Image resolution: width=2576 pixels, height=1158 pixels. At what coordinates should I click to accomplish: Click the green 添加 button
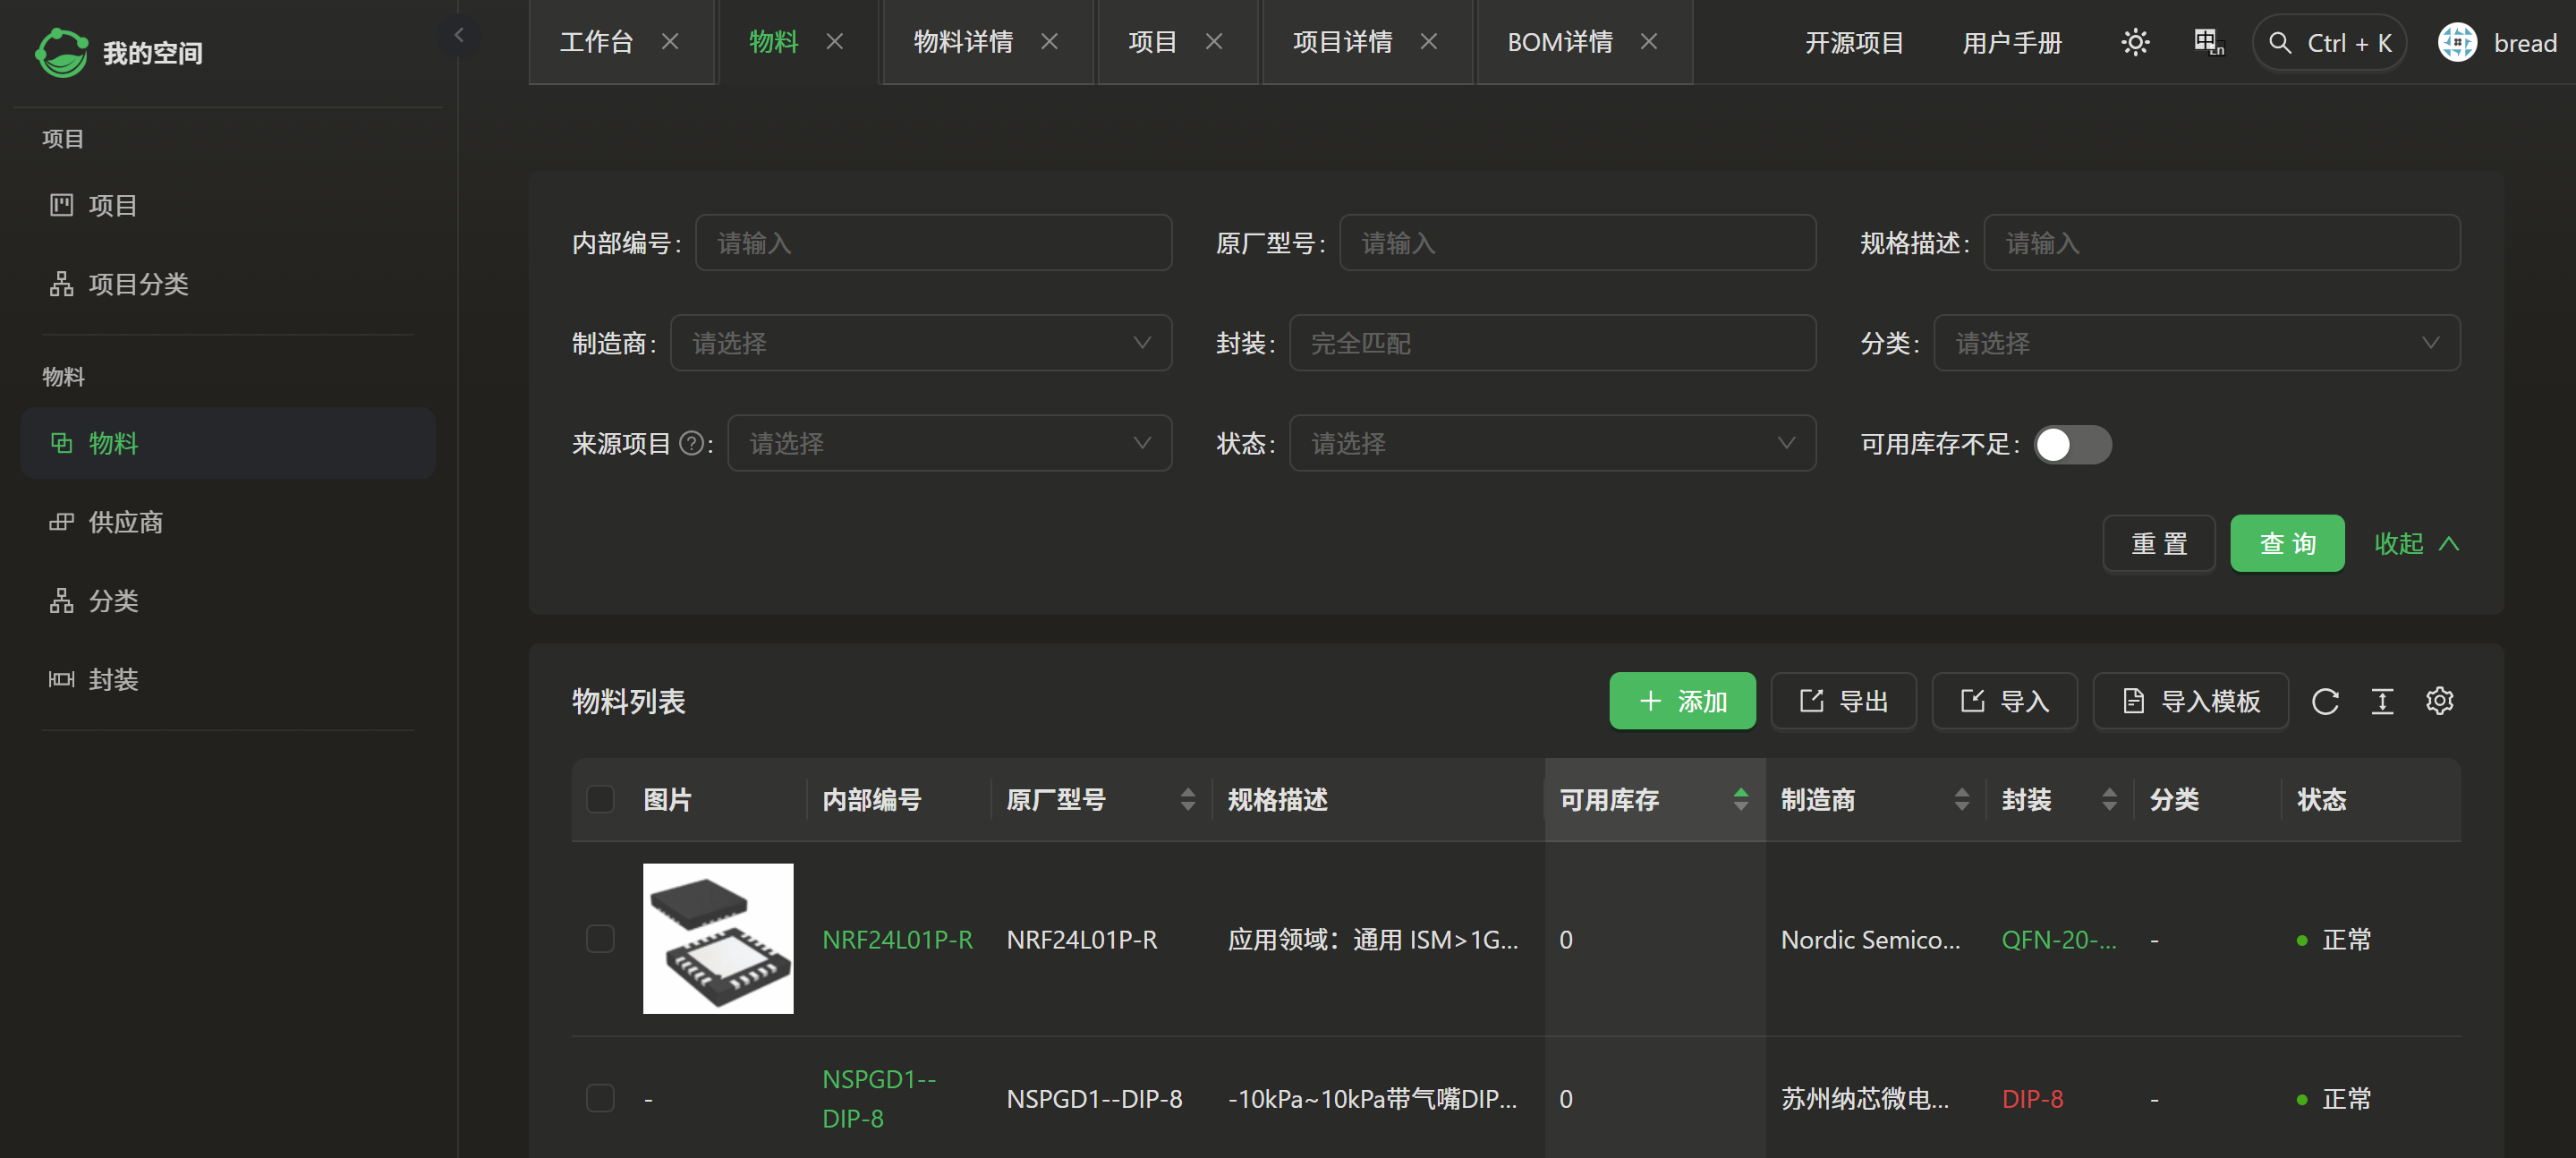click(x=1682, y=701)
